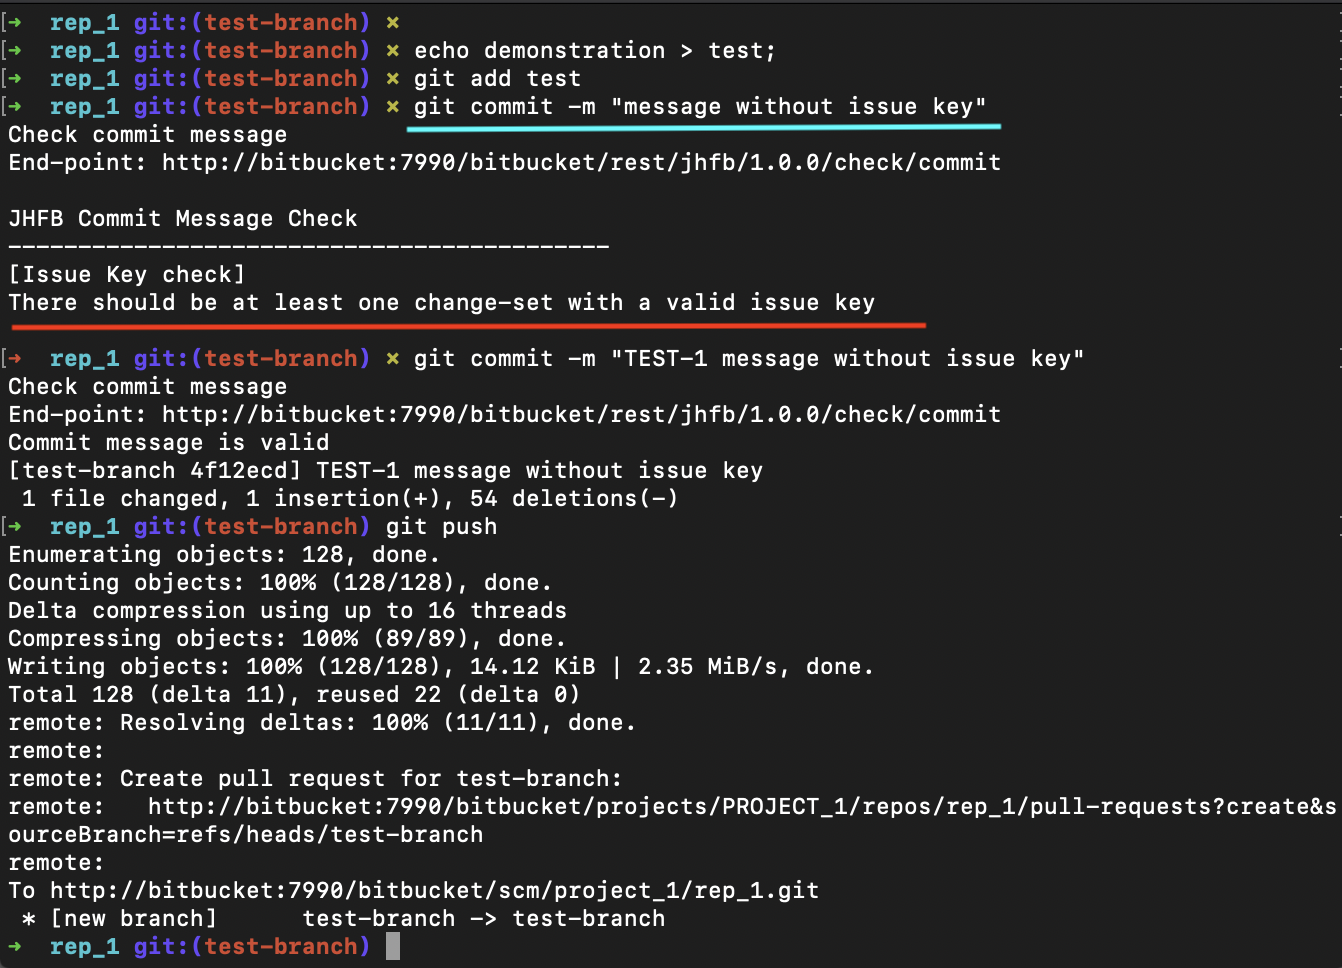Click the git push command text
The image size is (1342, 968).
441,526
